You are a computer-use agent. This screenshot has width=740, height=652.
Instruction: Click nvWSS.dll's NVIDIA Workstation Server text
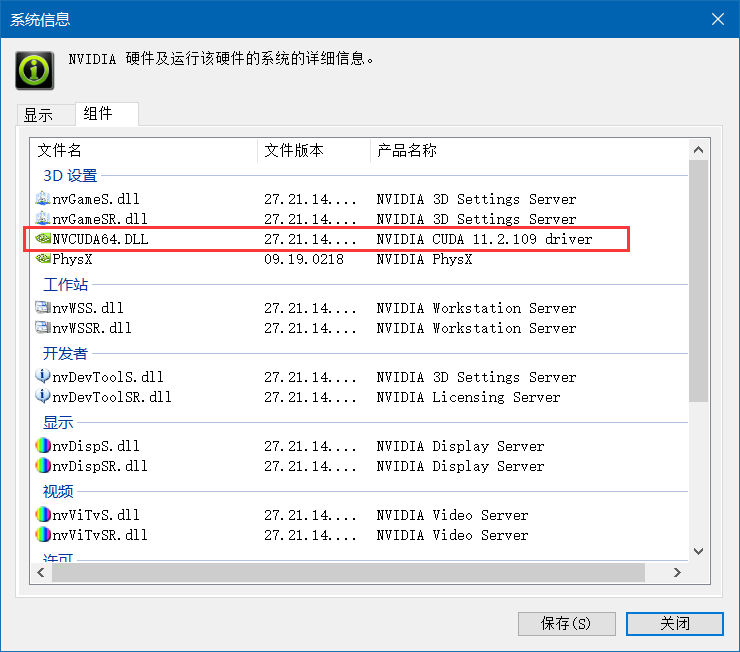pyautogui.click(x=476, y=308)
